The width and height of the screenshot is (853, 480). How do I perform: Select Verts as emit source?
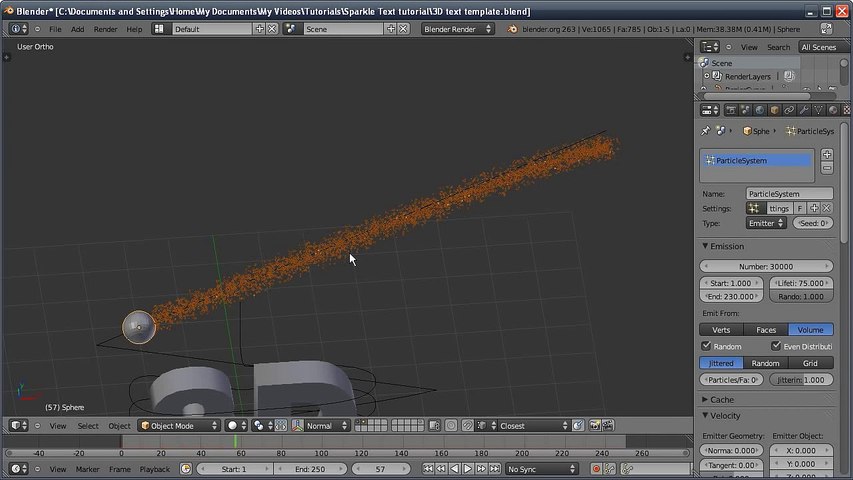(721, 330)
